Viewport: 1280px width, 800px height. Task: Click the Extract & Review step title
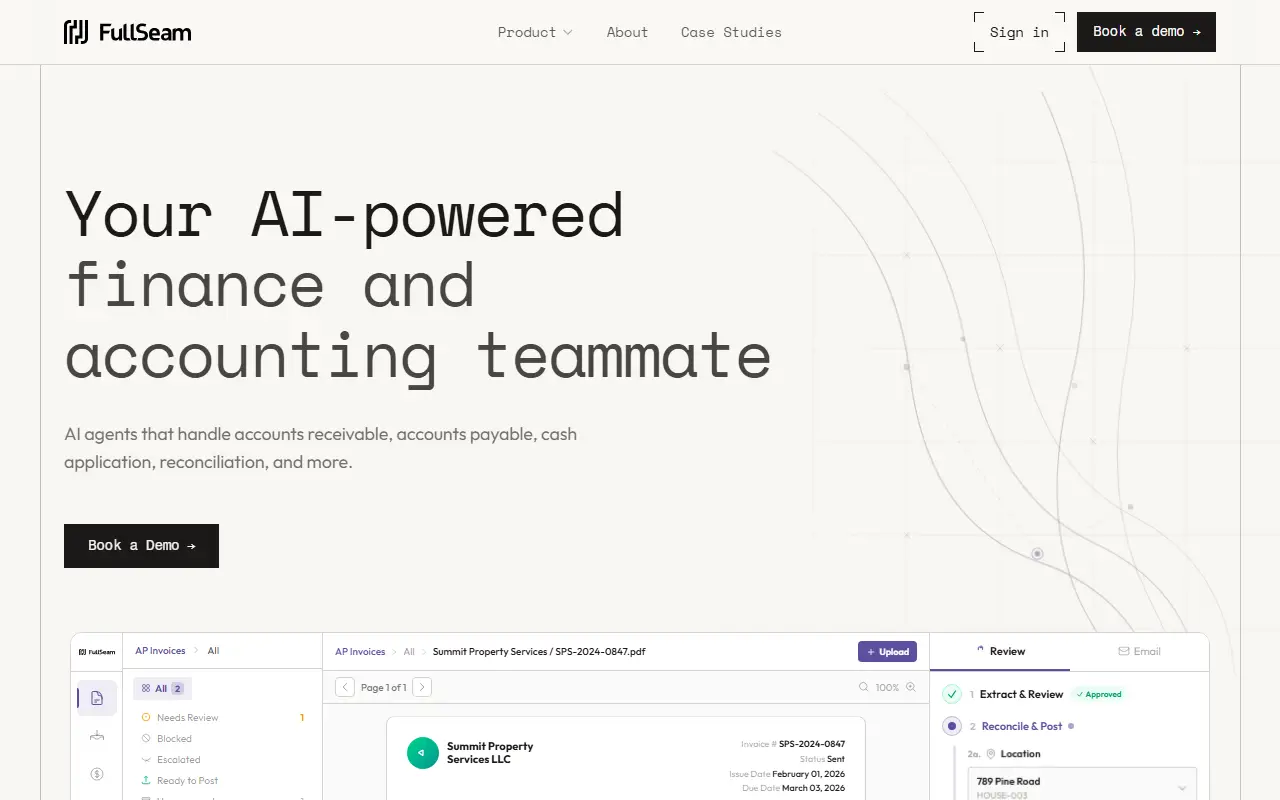1021,694
